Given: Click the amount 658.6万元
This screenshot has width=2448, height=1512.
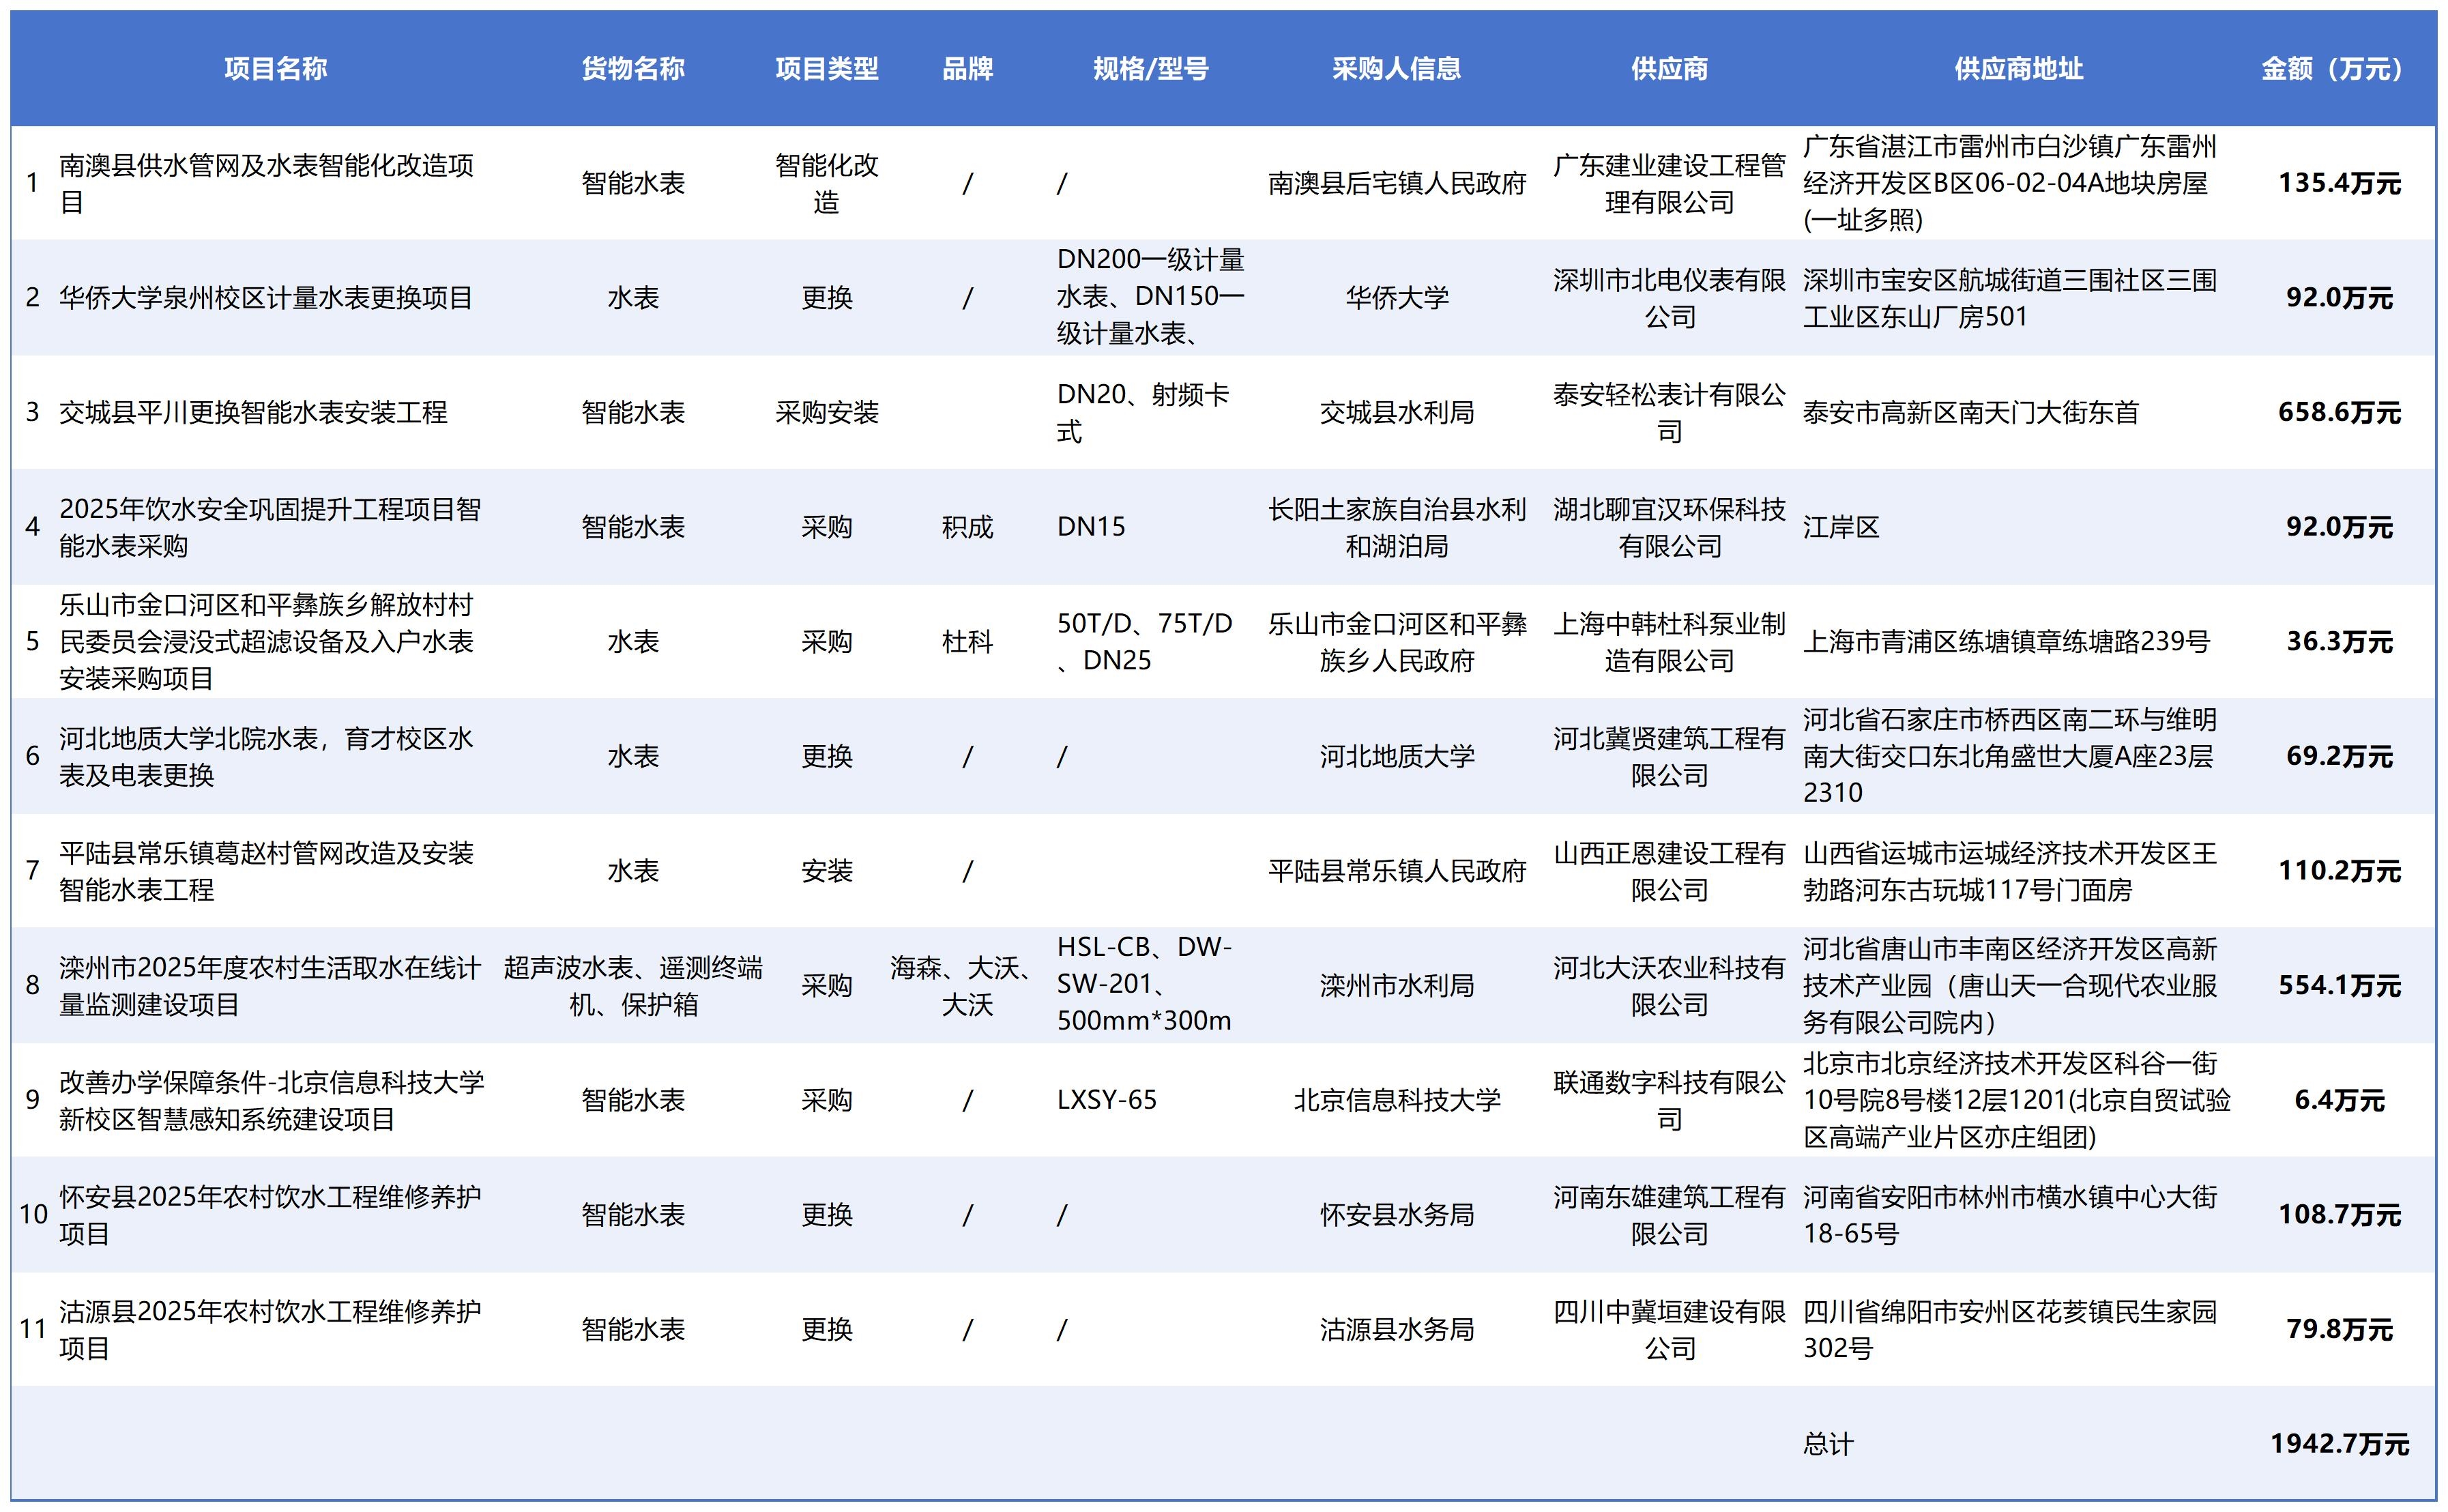Looking at the screenshot, I should coord(2339,412).
